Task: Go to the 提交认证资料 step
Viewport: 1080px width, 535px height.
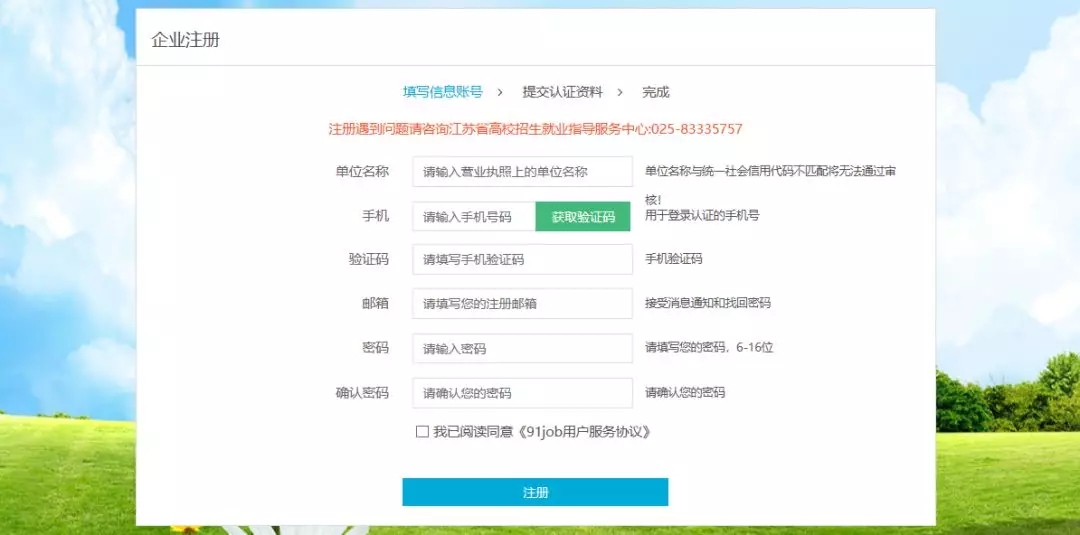Action: pyautogui.click(x=562, y=92)
